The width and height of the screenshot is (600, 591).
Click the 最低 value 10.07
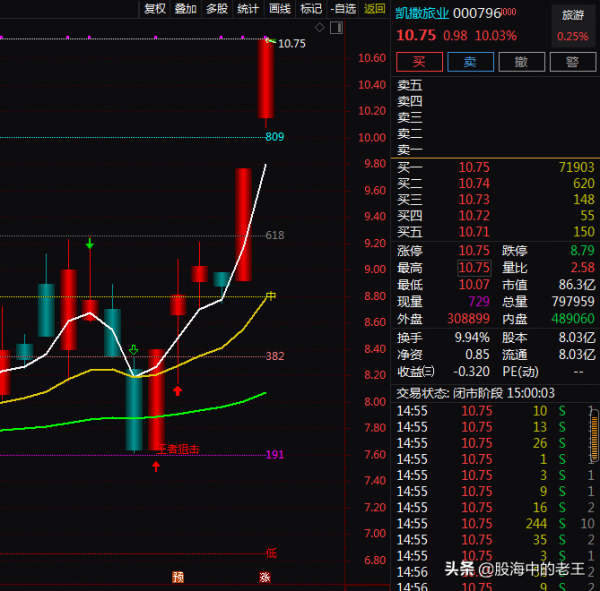(474, 284)
